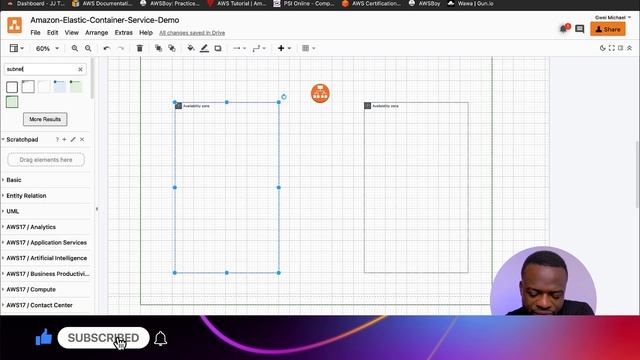Open the user account name dropdown

click(x=613, y=17)
